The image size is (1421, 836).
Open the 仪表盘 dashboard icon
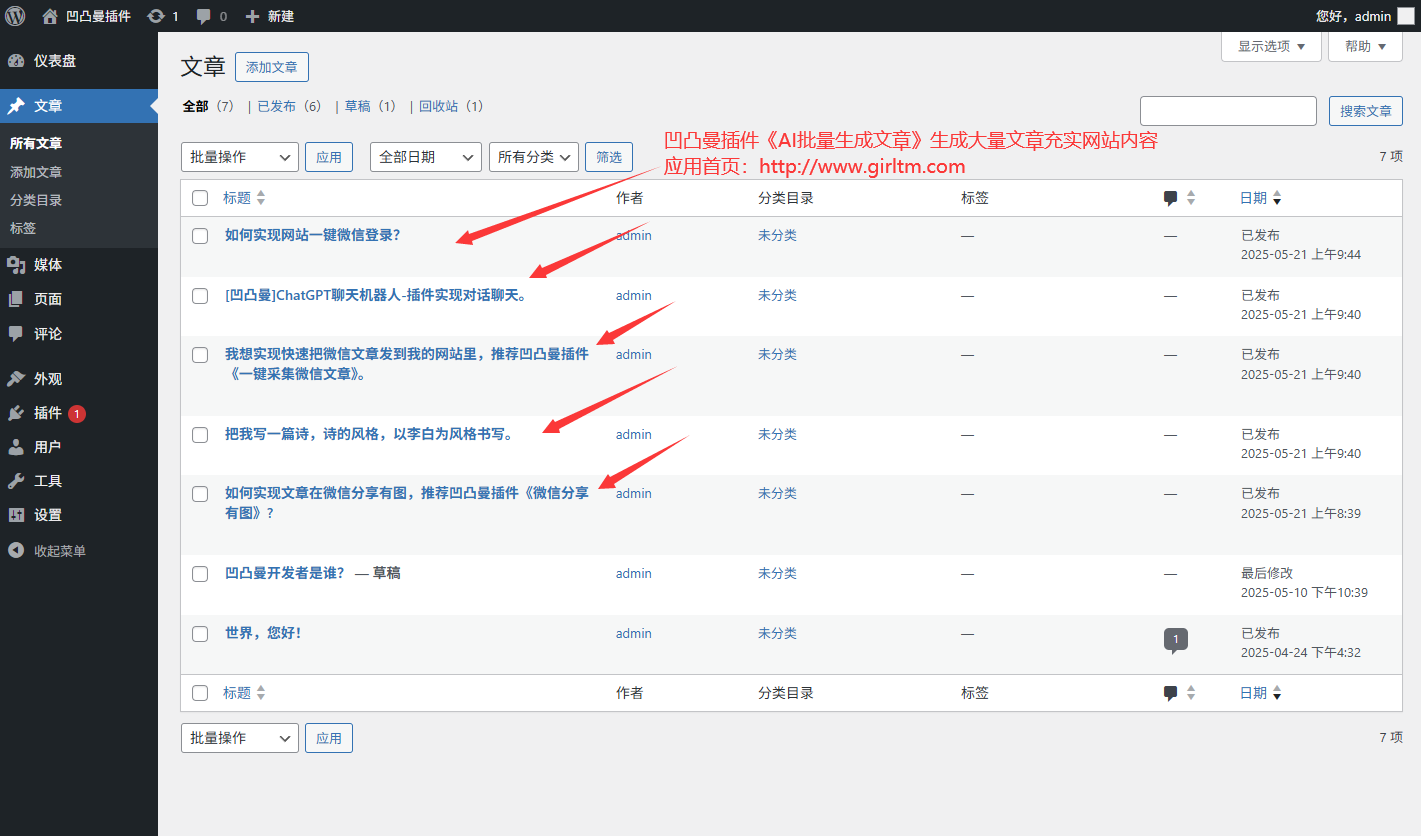[x=16, y=61]
